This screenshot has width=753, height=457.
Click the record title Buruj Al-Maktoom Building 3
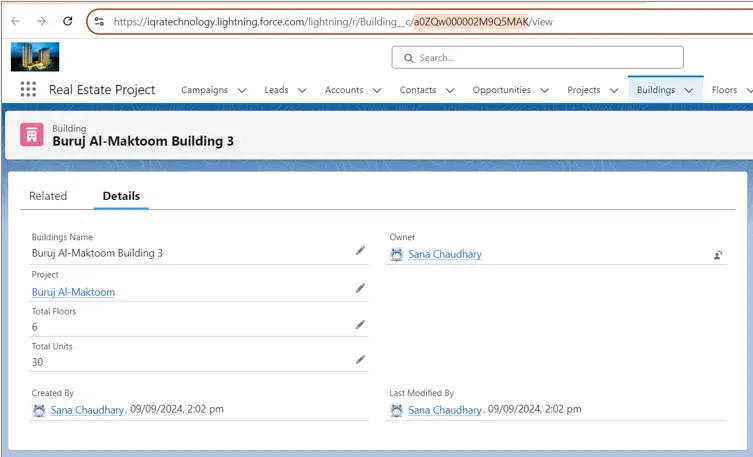click(x=143, y=141)
